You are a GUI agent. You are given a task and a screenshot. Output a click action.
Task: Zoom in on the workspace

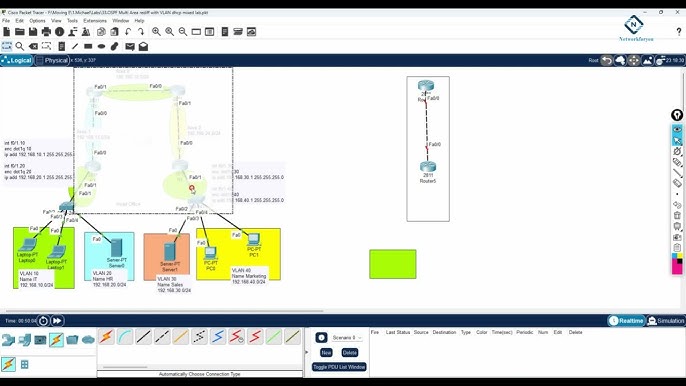(156, 32)
